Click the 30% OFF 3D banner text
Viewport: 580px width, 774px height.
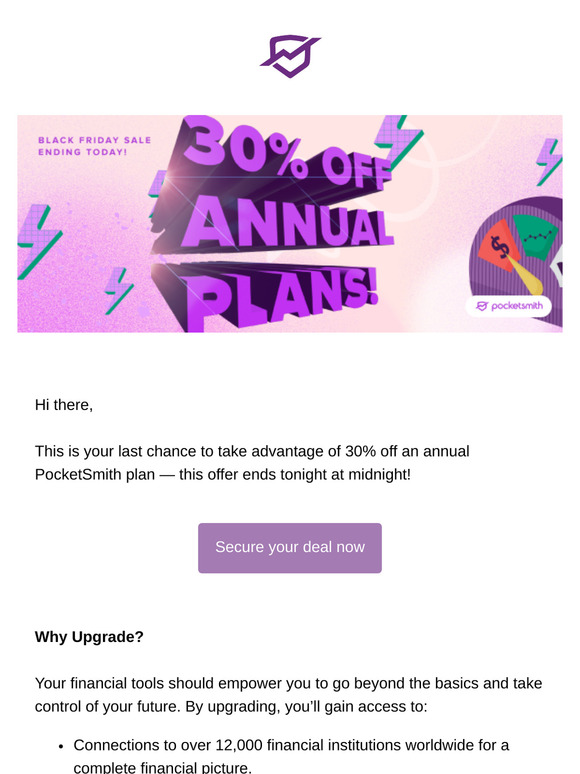[x=286, y=152]
